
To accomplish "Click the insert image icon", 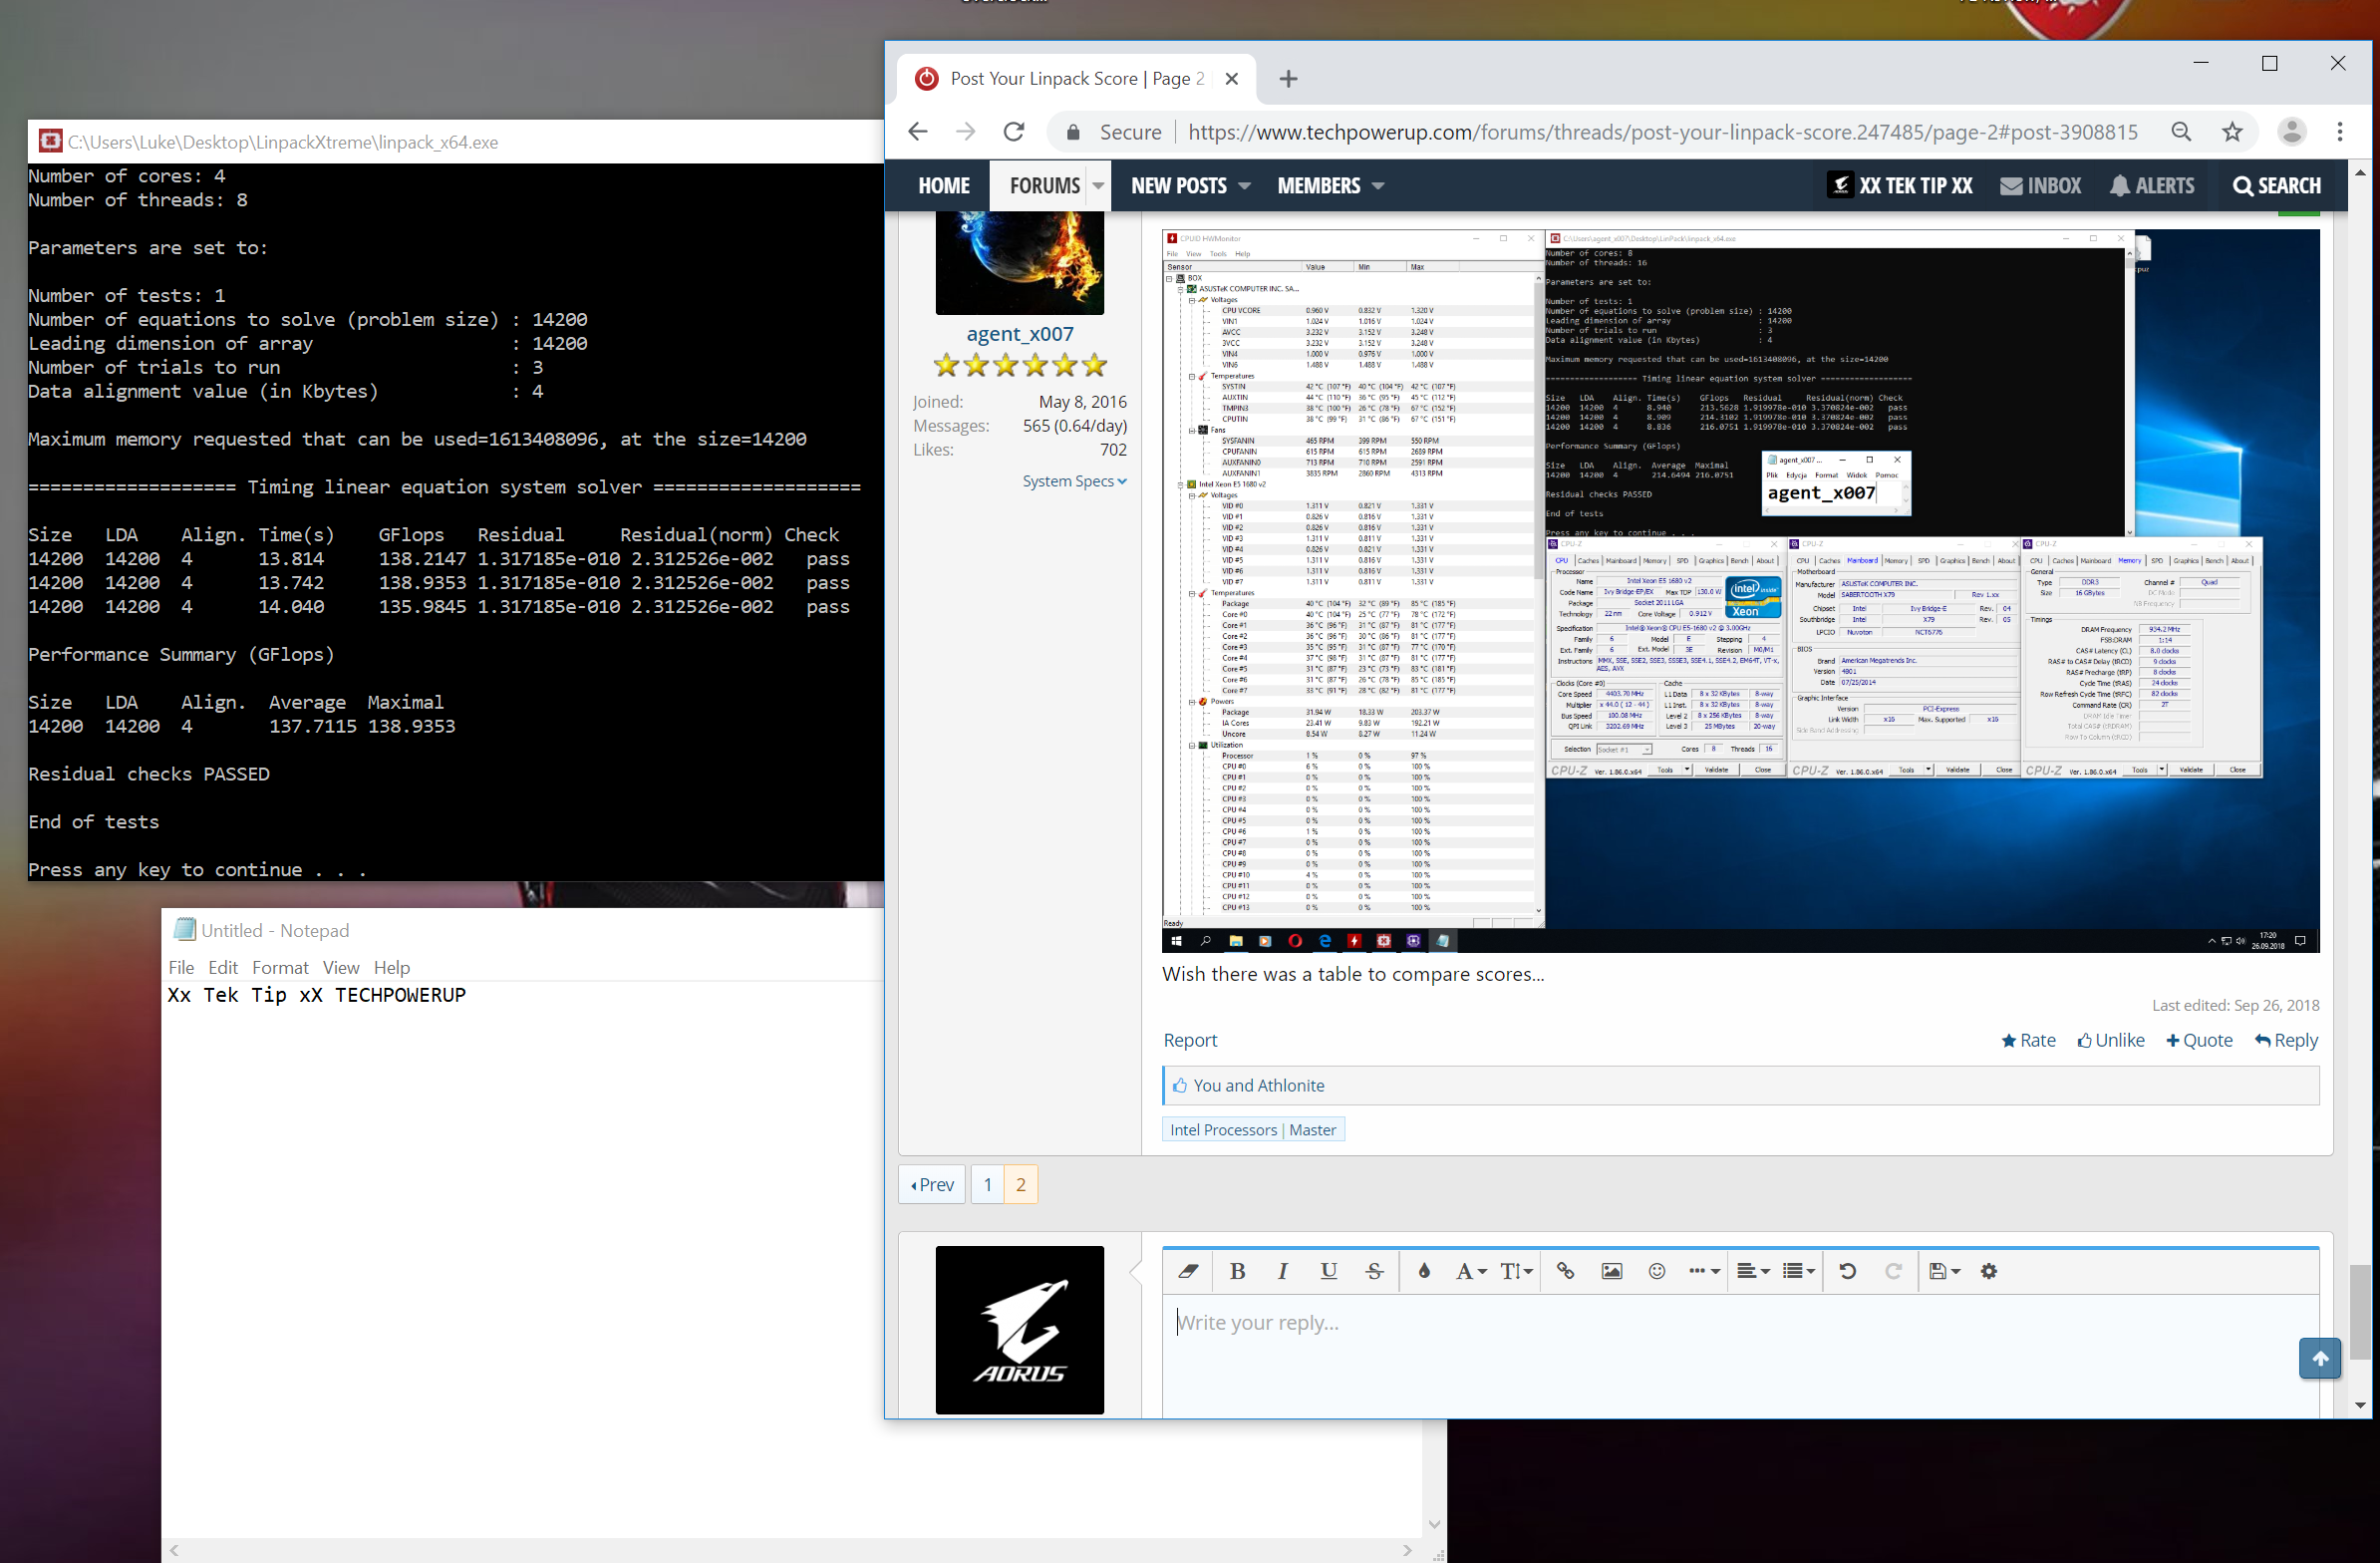I will 1612,1271.
